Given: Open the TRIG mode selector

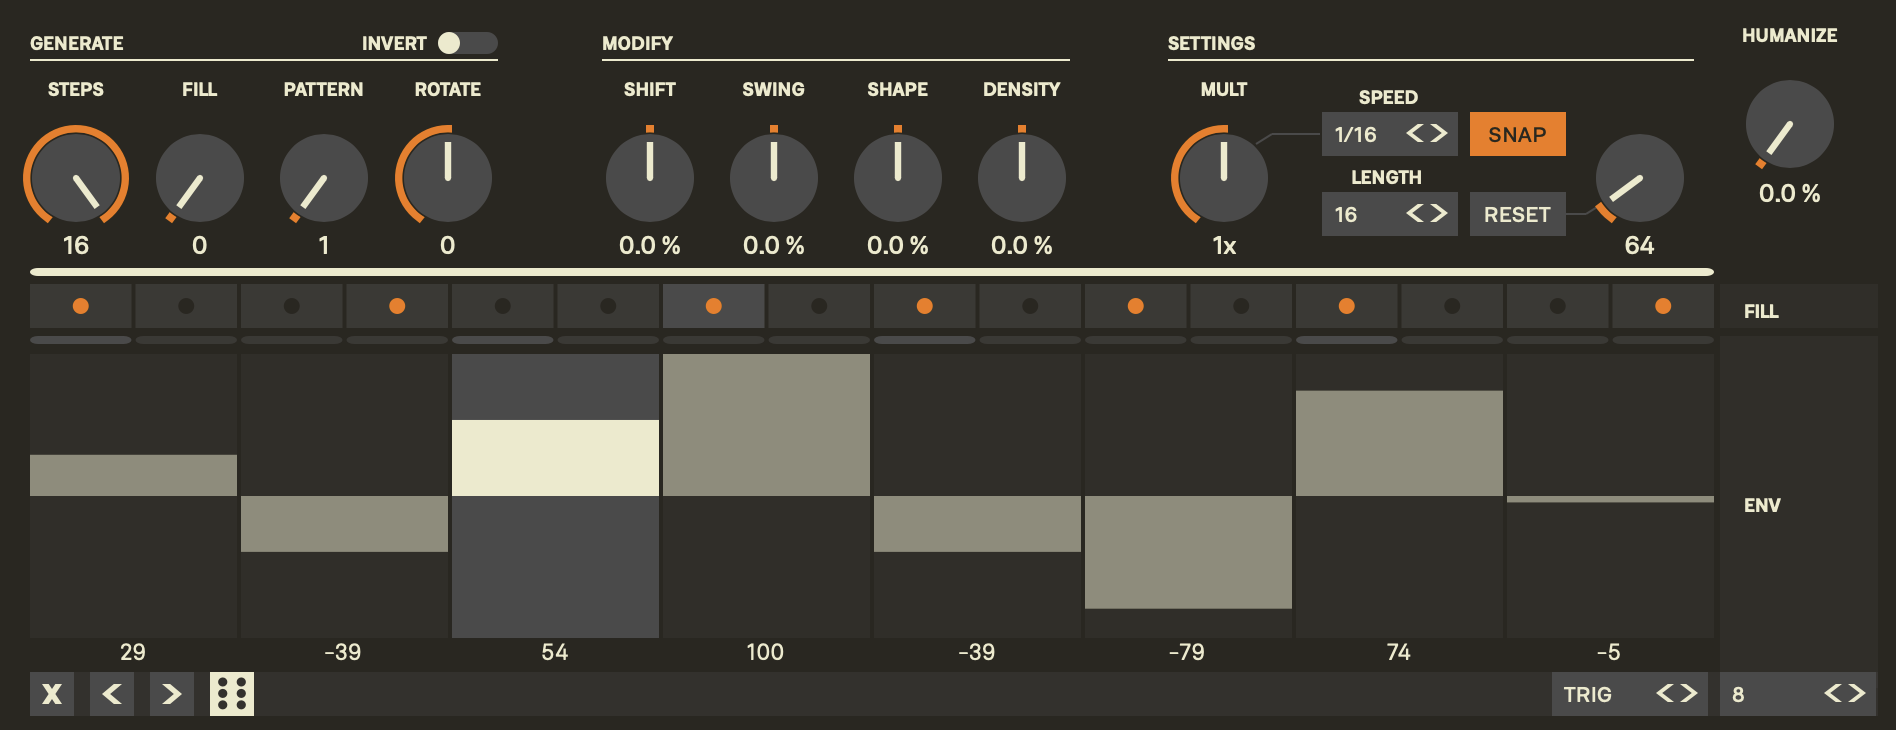Looking at the screenshot, I should [x=1630, y=694].
